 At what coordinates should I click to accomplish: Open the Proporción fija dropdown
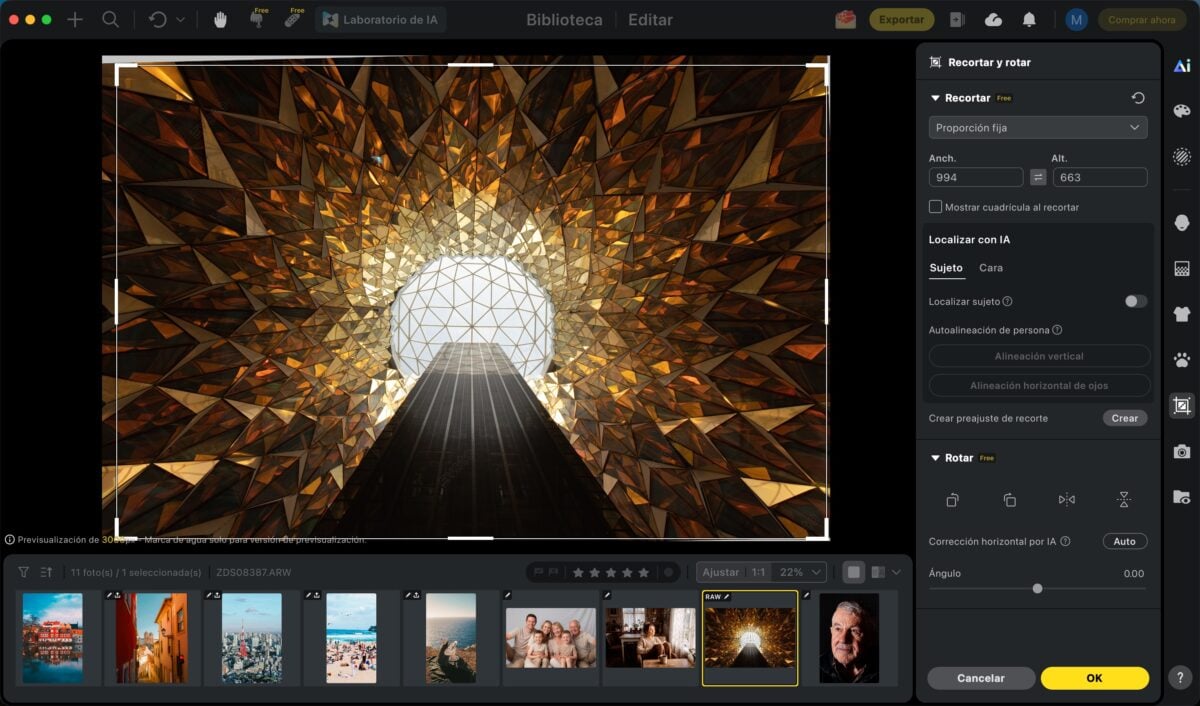[x=1038, y=128]
